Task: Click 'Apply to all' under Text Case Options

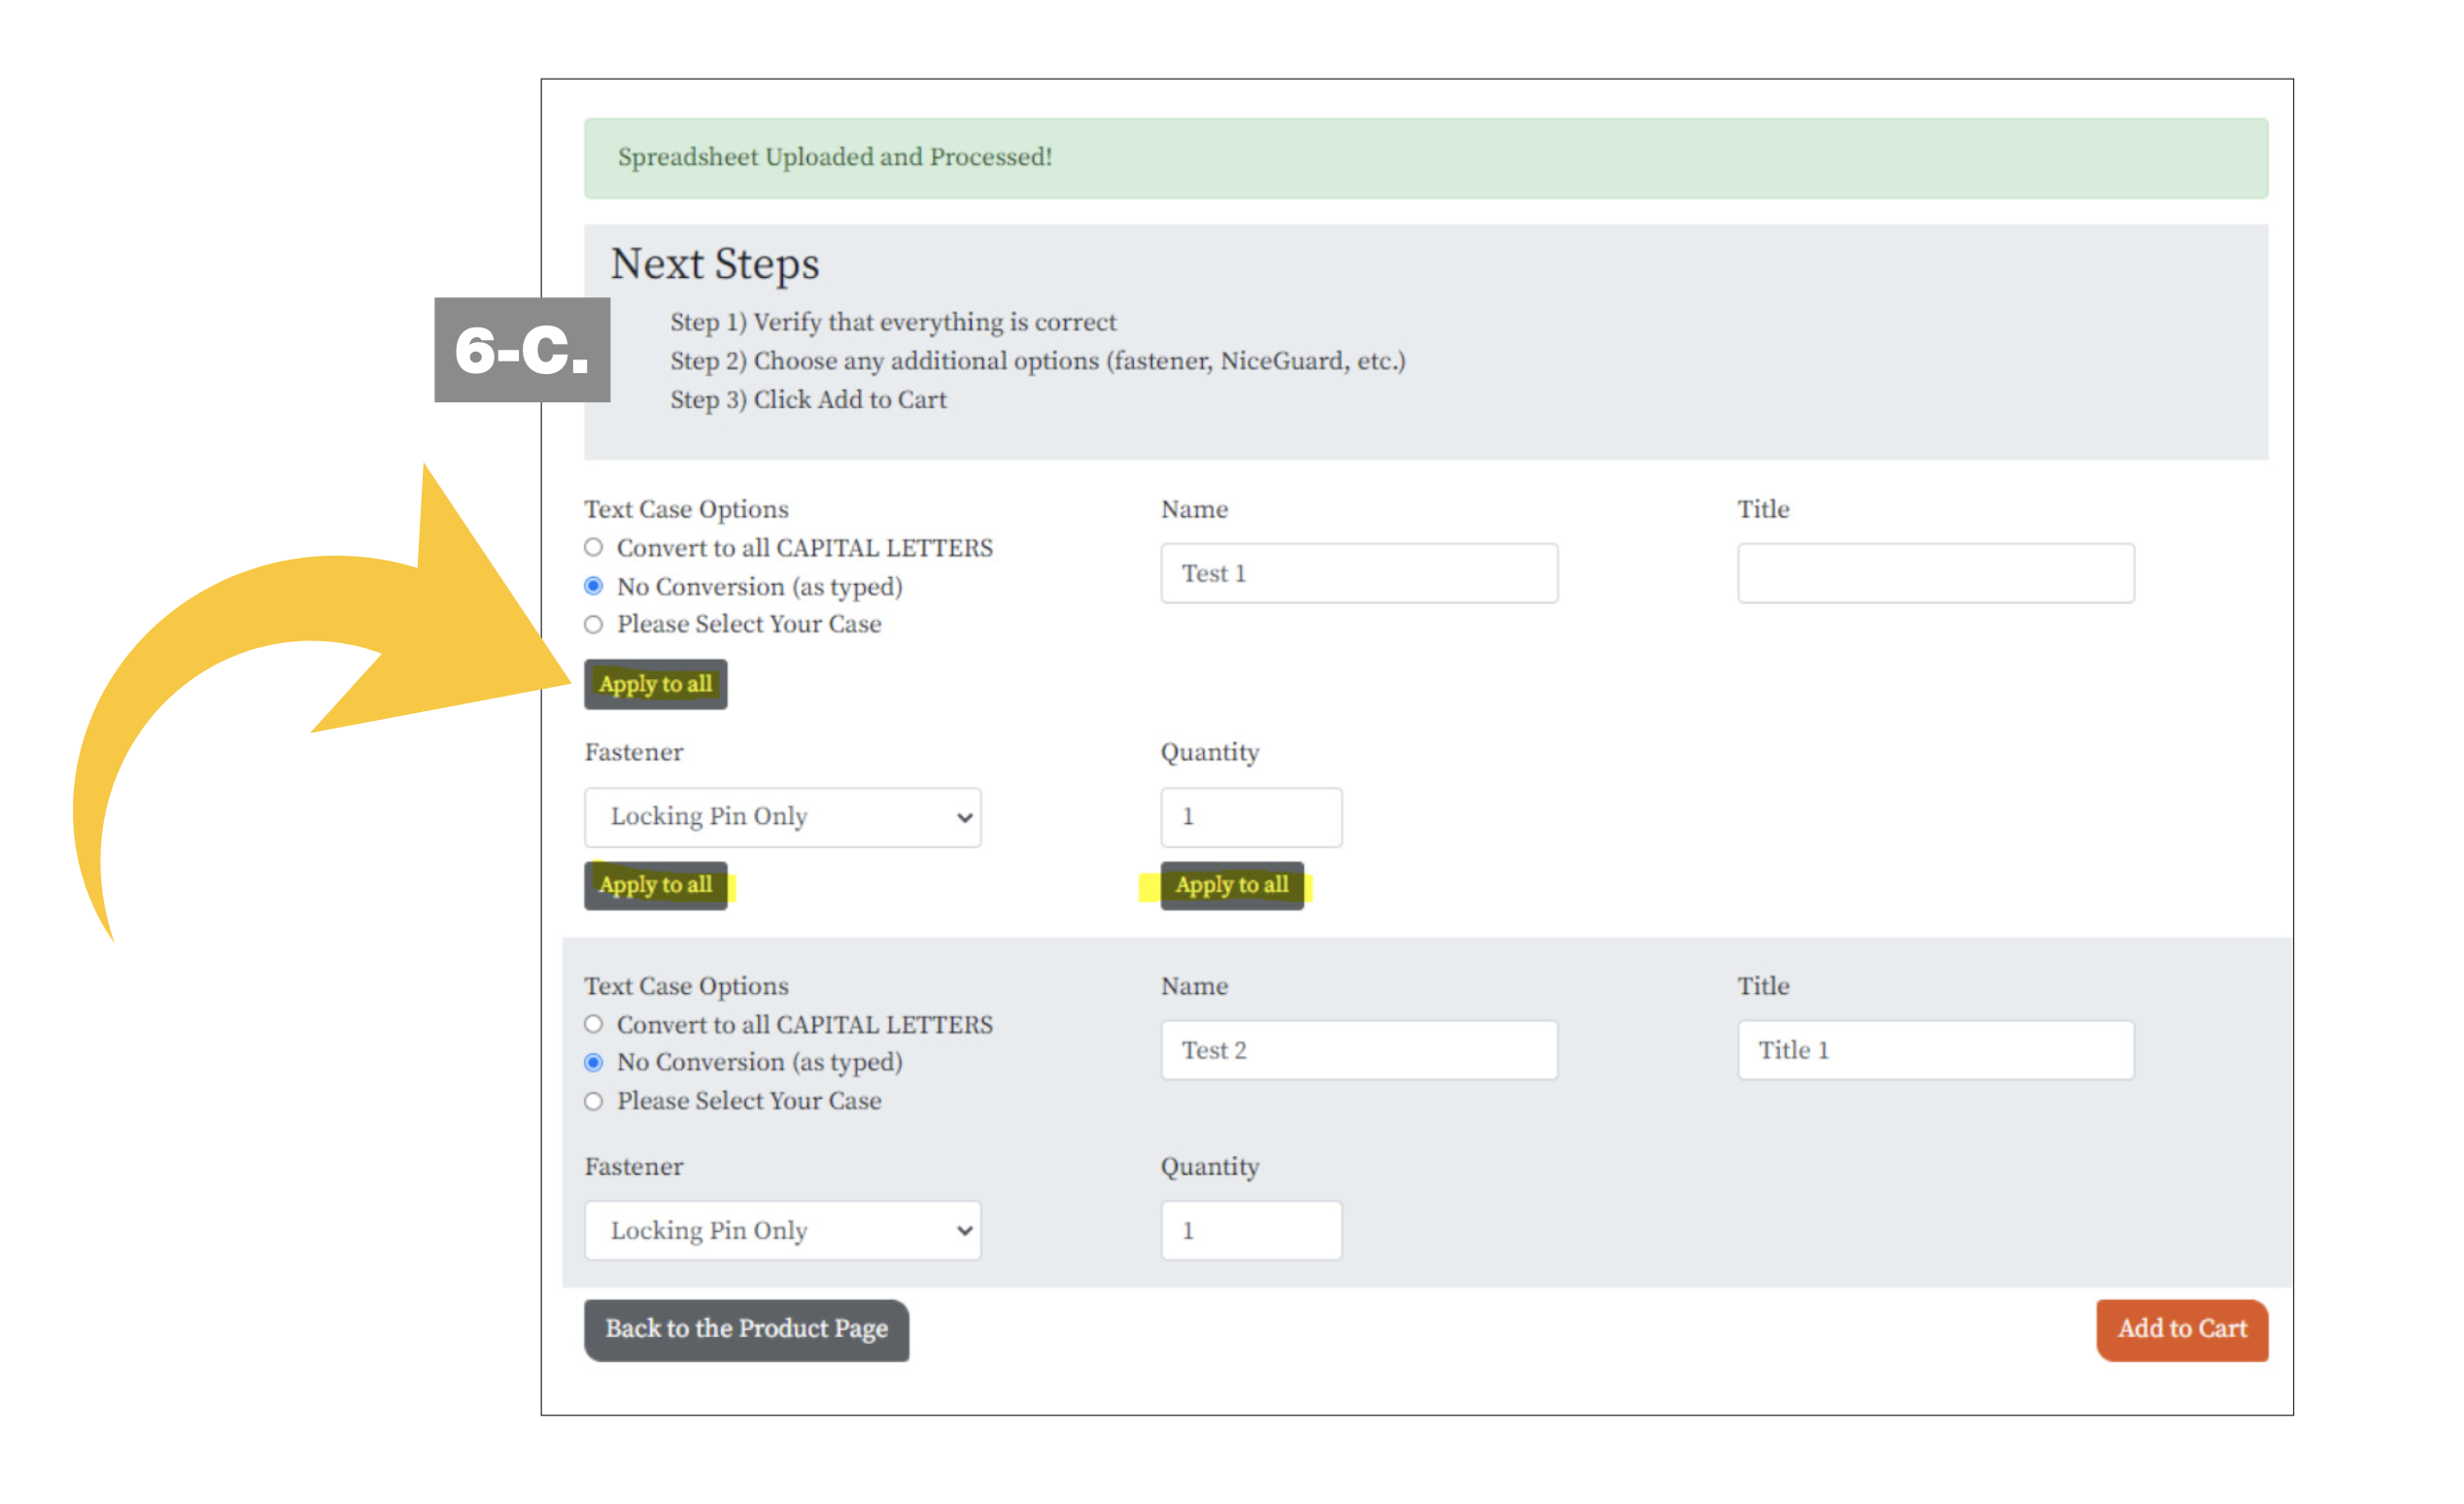Action: pos(655,684)
